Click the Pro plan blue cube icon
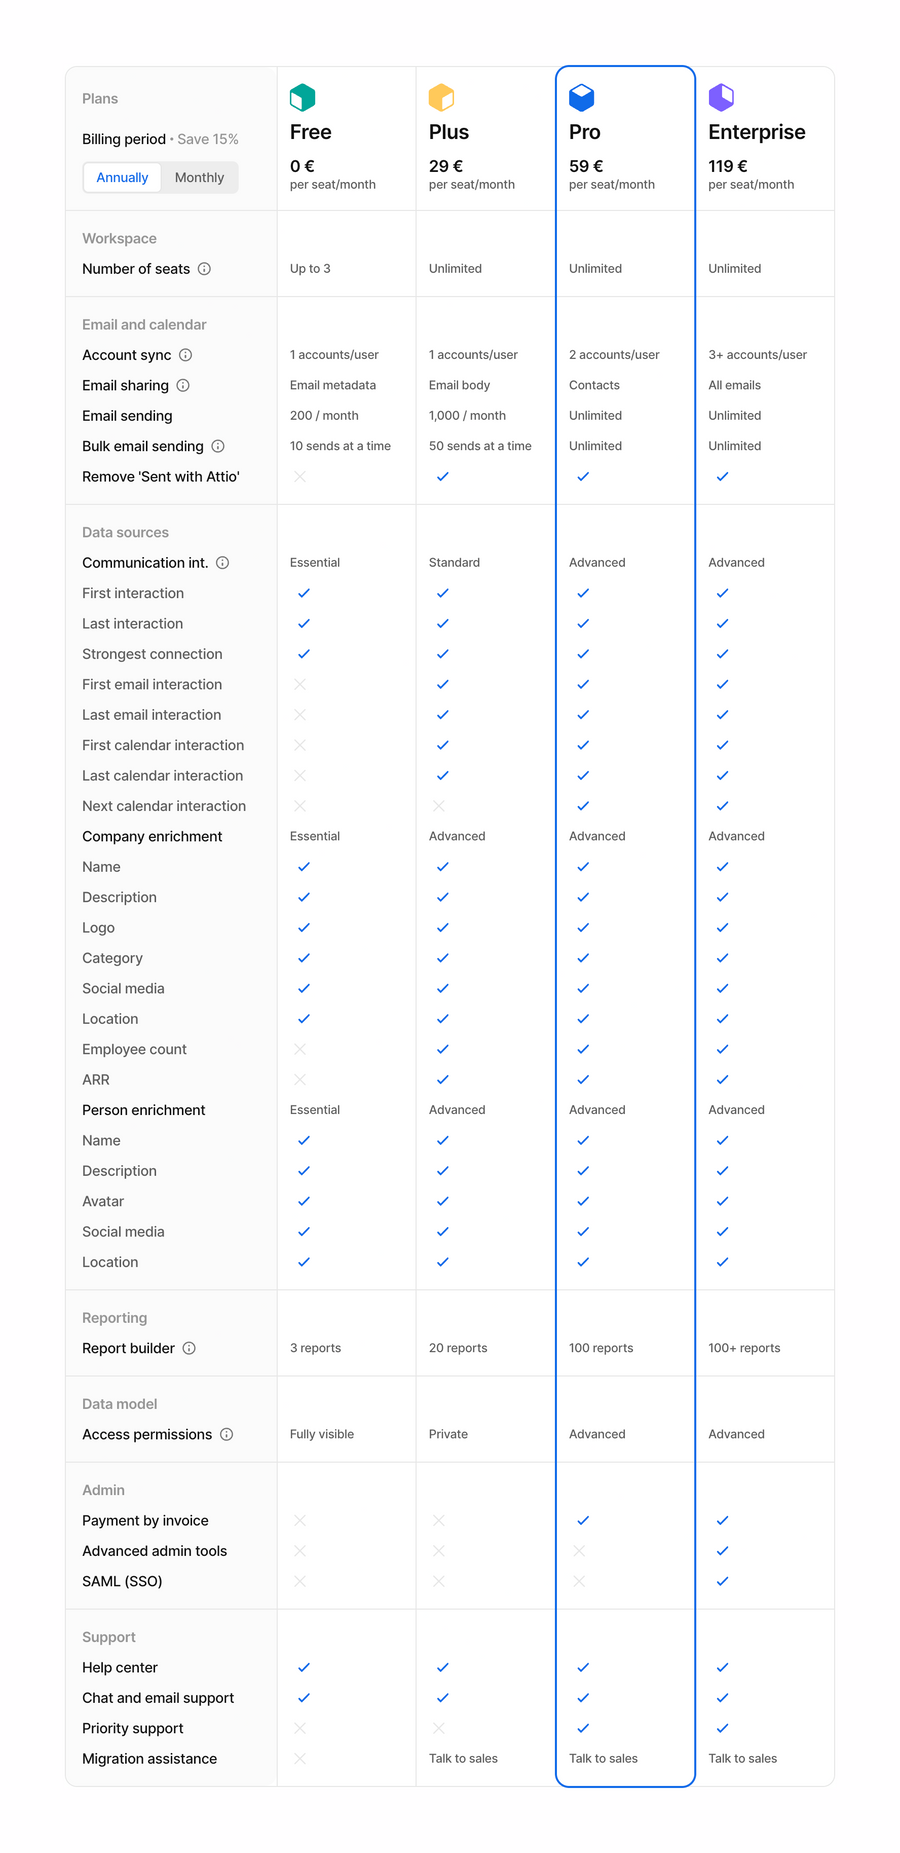Image resolution: width=900 pixels, height=1853 pixels. 582,97
